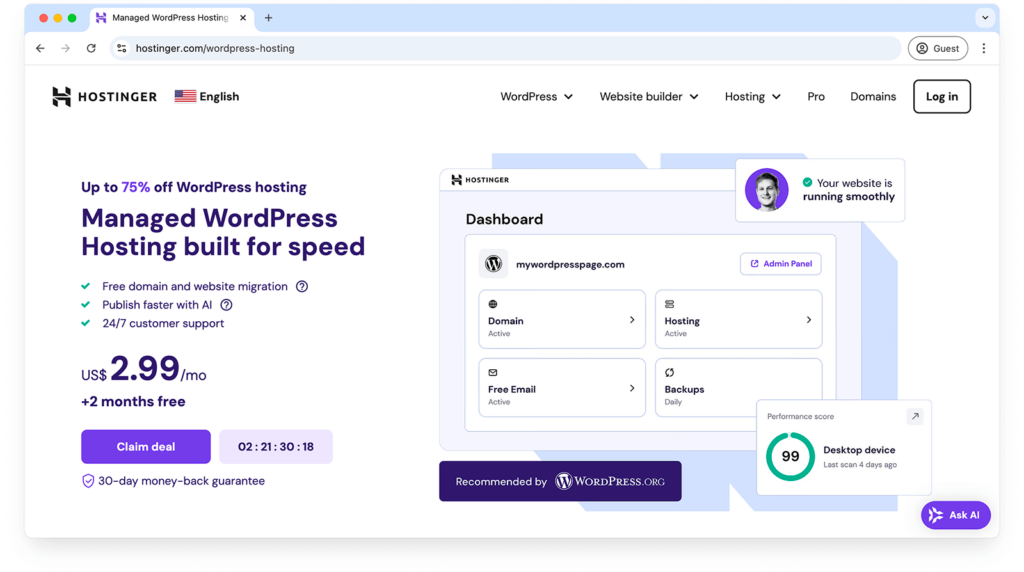Open the Domain card chevron
Screen dimensions: 1024x572
coord(632,320)
